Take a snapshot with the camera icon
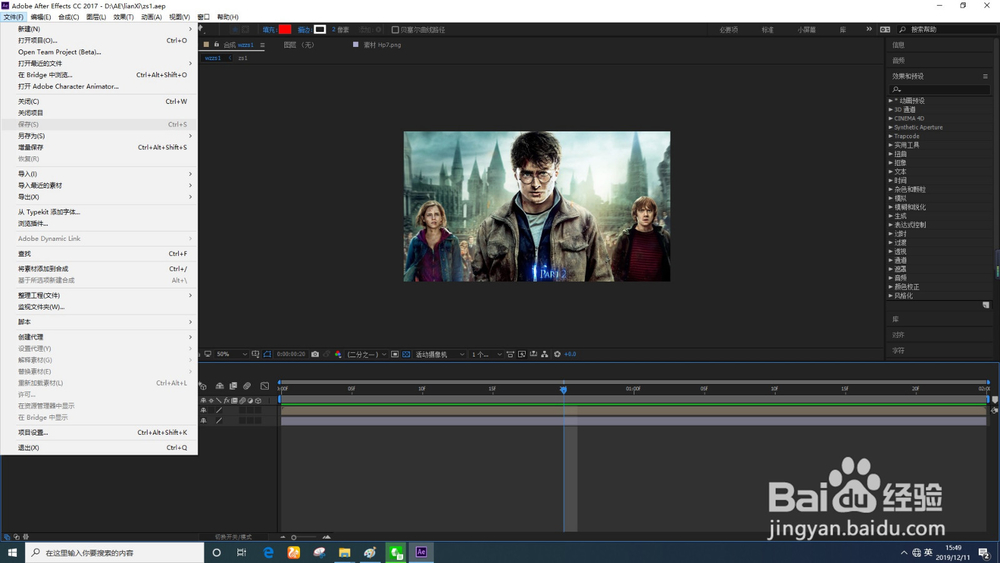1000x563 pixels. [315, 354]
